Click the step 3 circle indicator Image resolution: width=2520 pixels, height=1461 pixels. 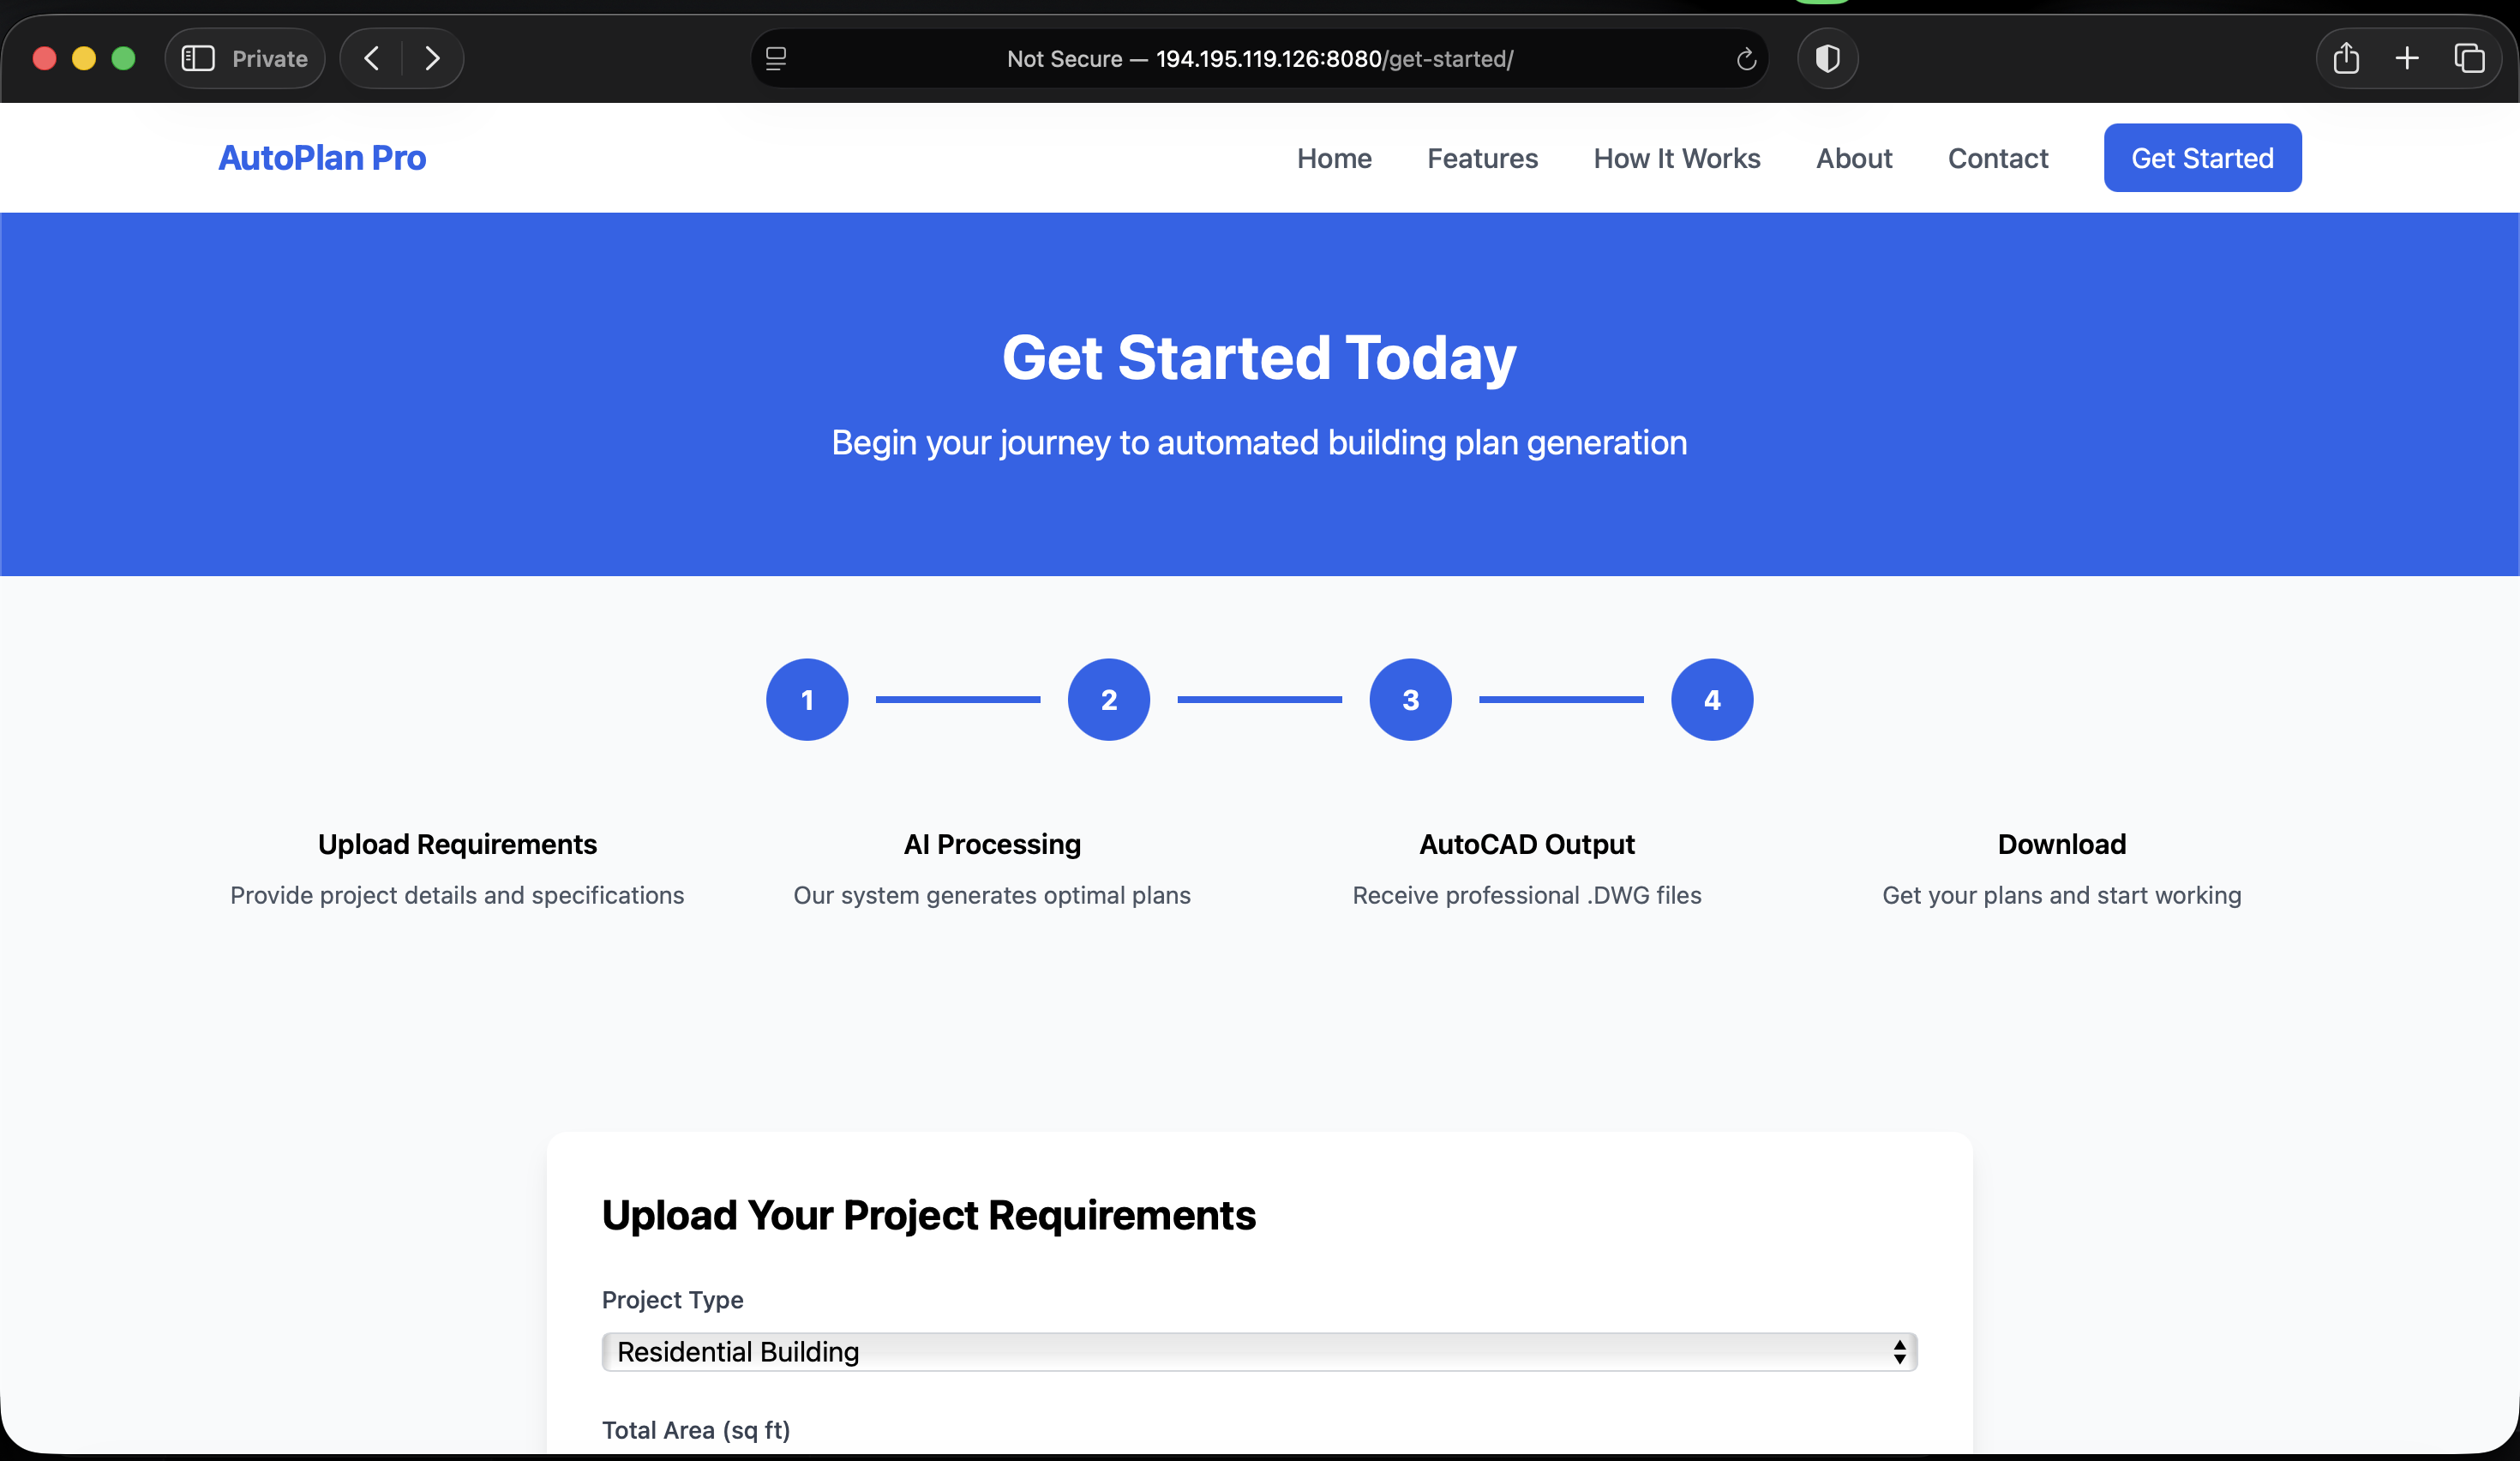(x=1410, y=700)
